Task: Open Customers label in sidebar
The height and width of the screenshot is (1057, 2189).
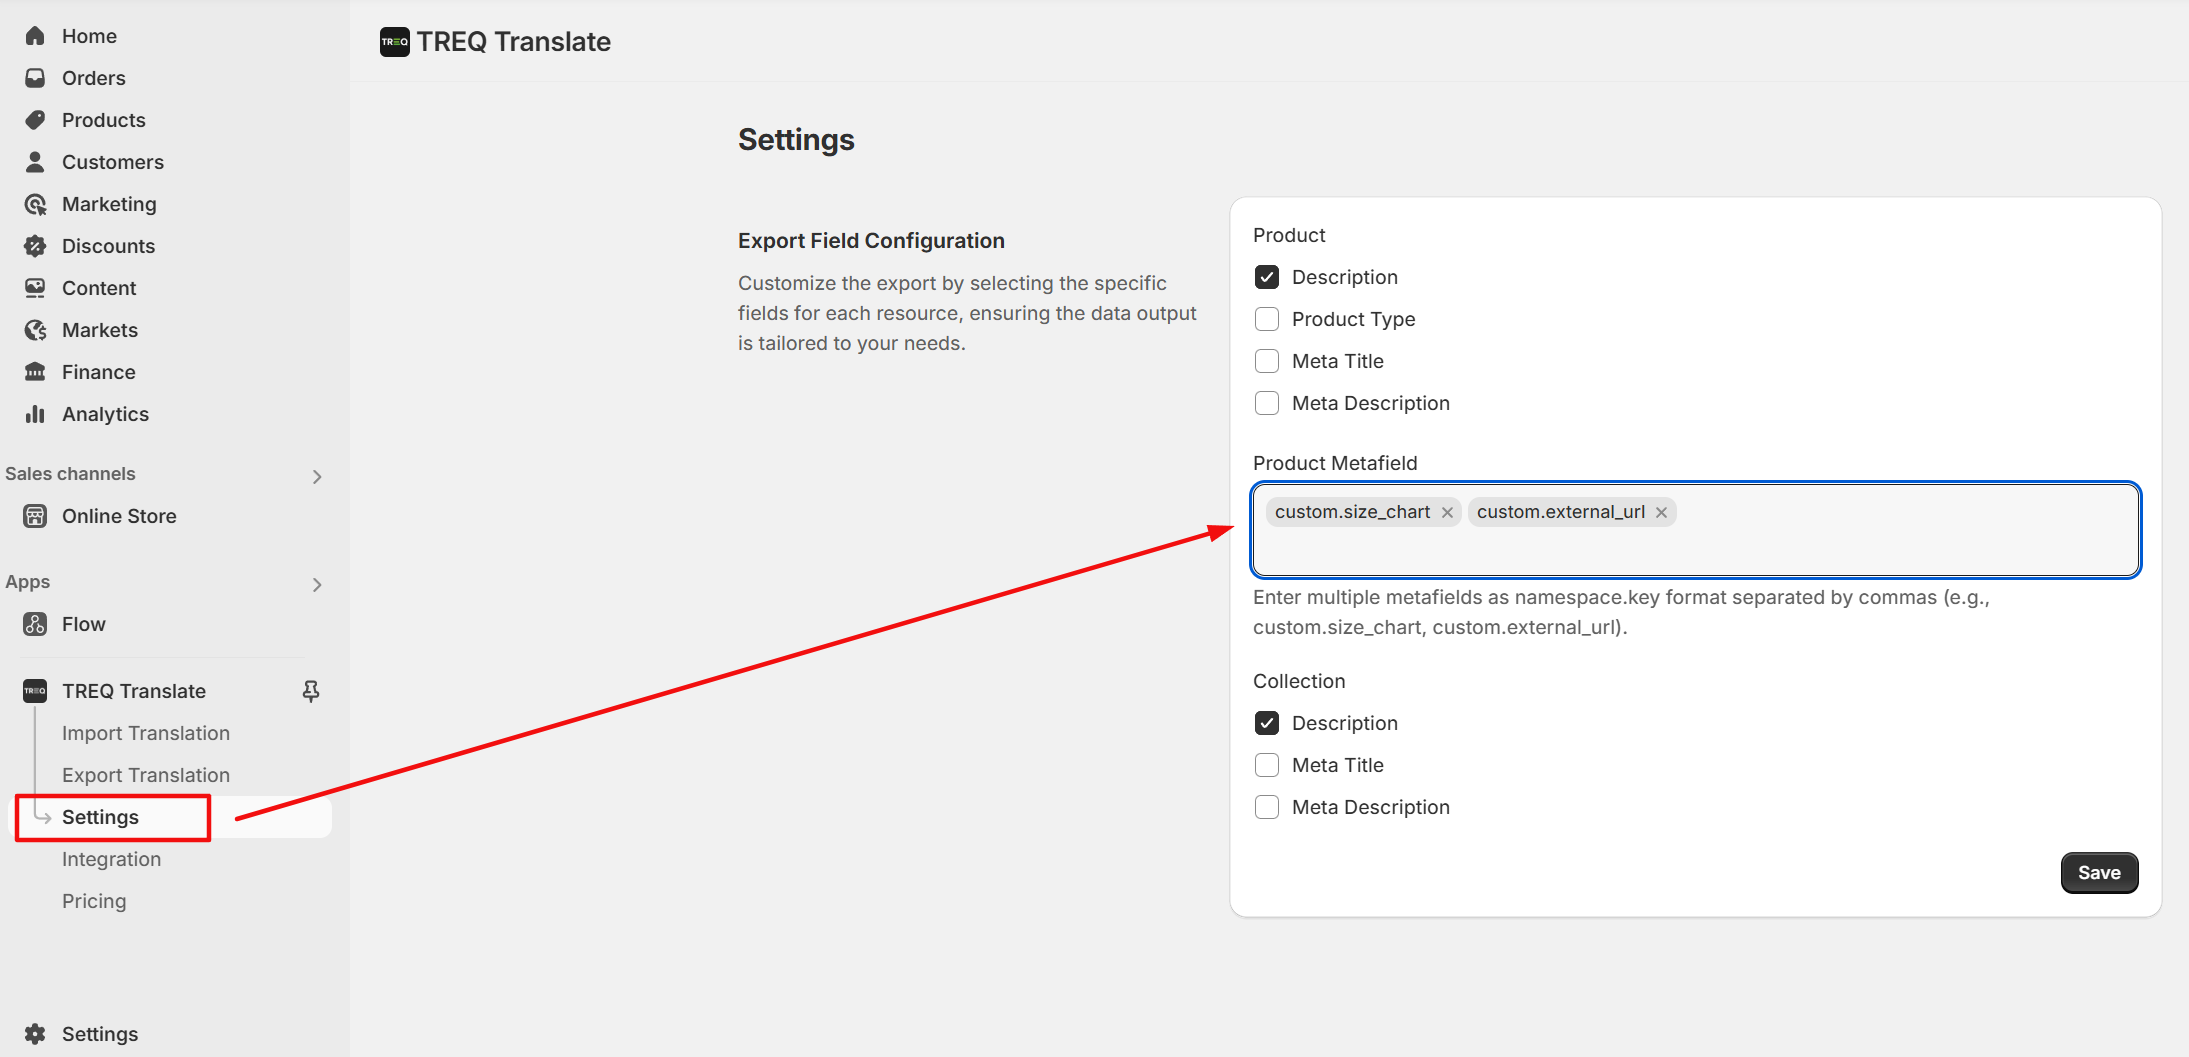Action: point(113,162)
